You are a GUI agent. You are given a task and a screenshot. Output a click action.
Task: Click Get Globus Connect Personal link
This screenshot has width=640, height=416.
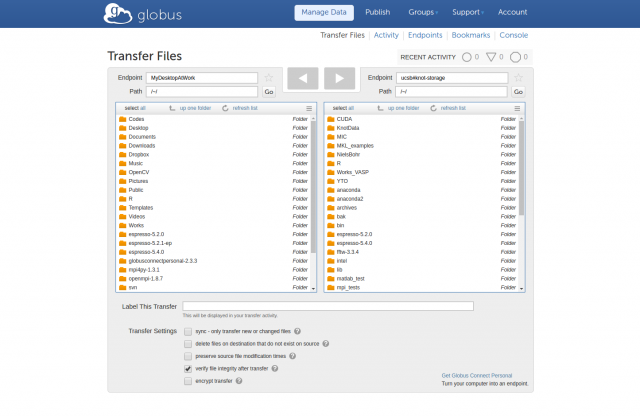click(477, 376)
